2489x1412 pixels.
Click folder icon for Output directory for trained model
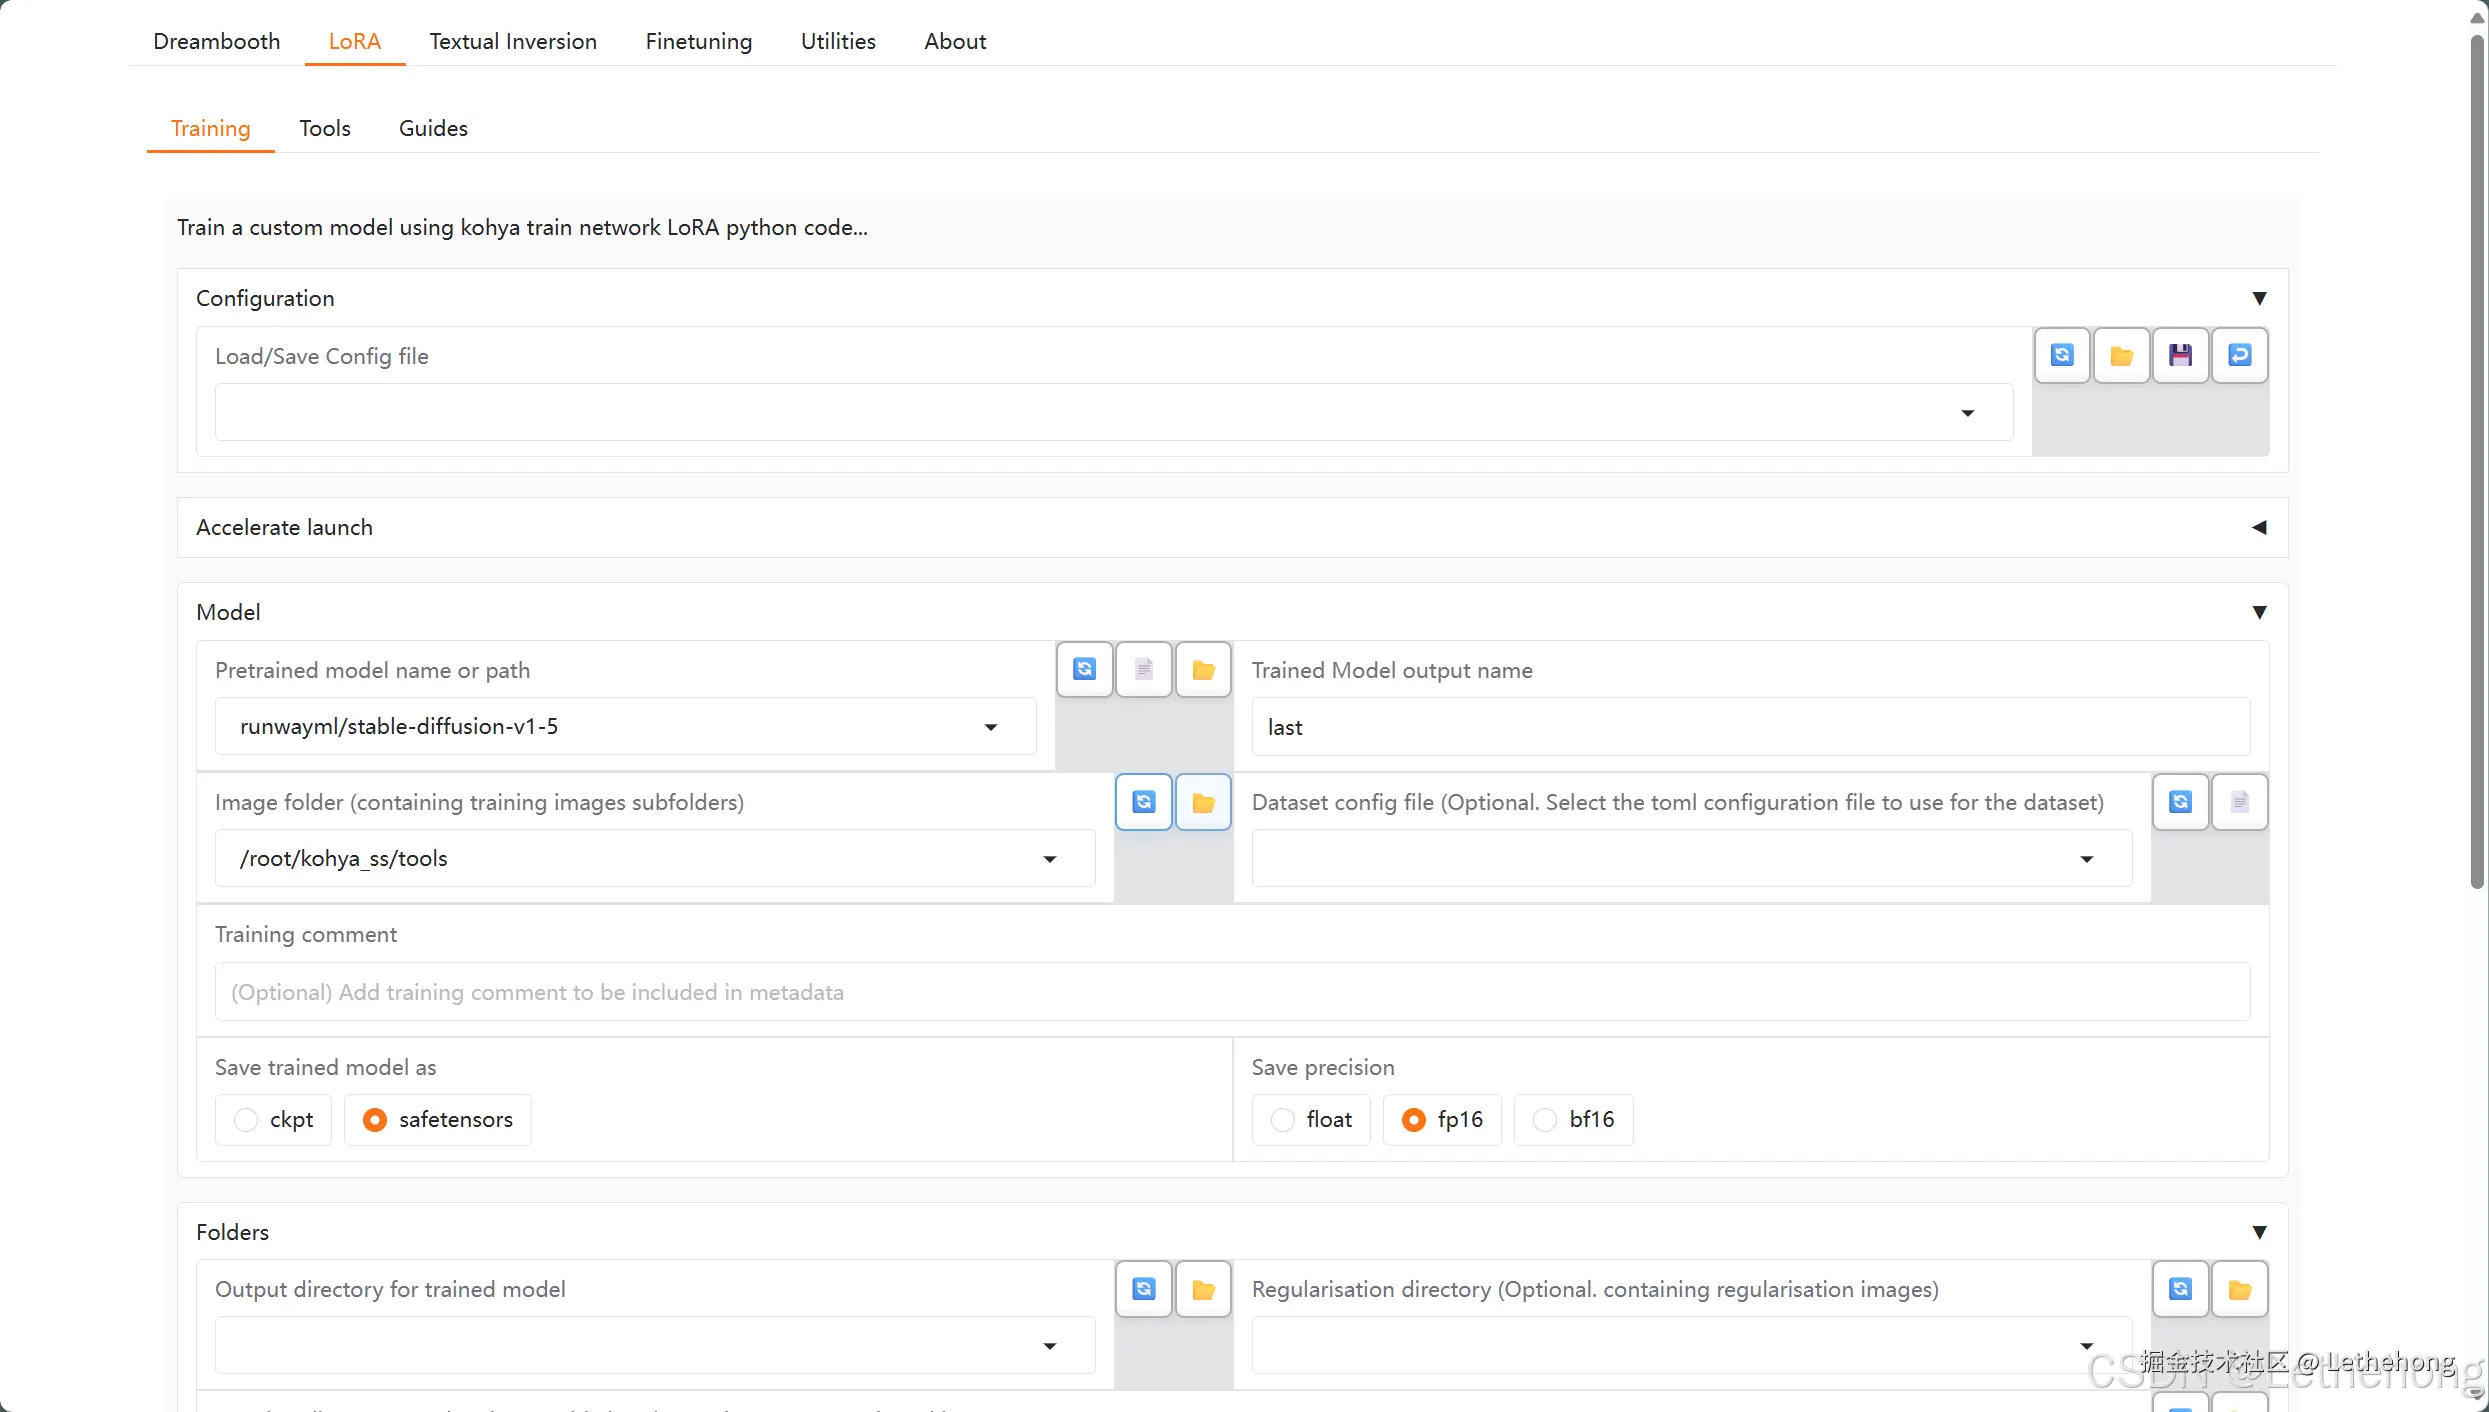tap(1203, 1290)
